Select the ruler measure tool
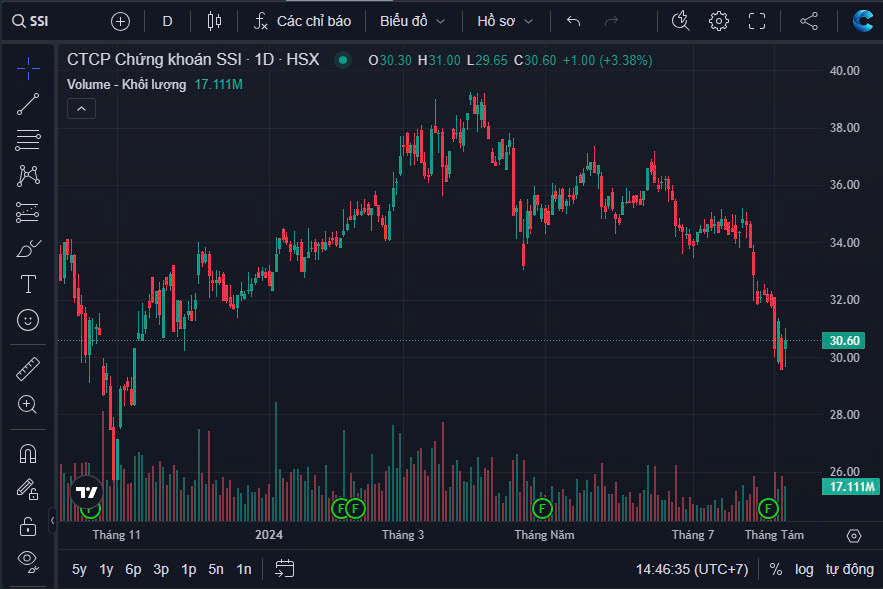Image resolution: width=883 pixels, height=589 pixels. pos(28,369)
